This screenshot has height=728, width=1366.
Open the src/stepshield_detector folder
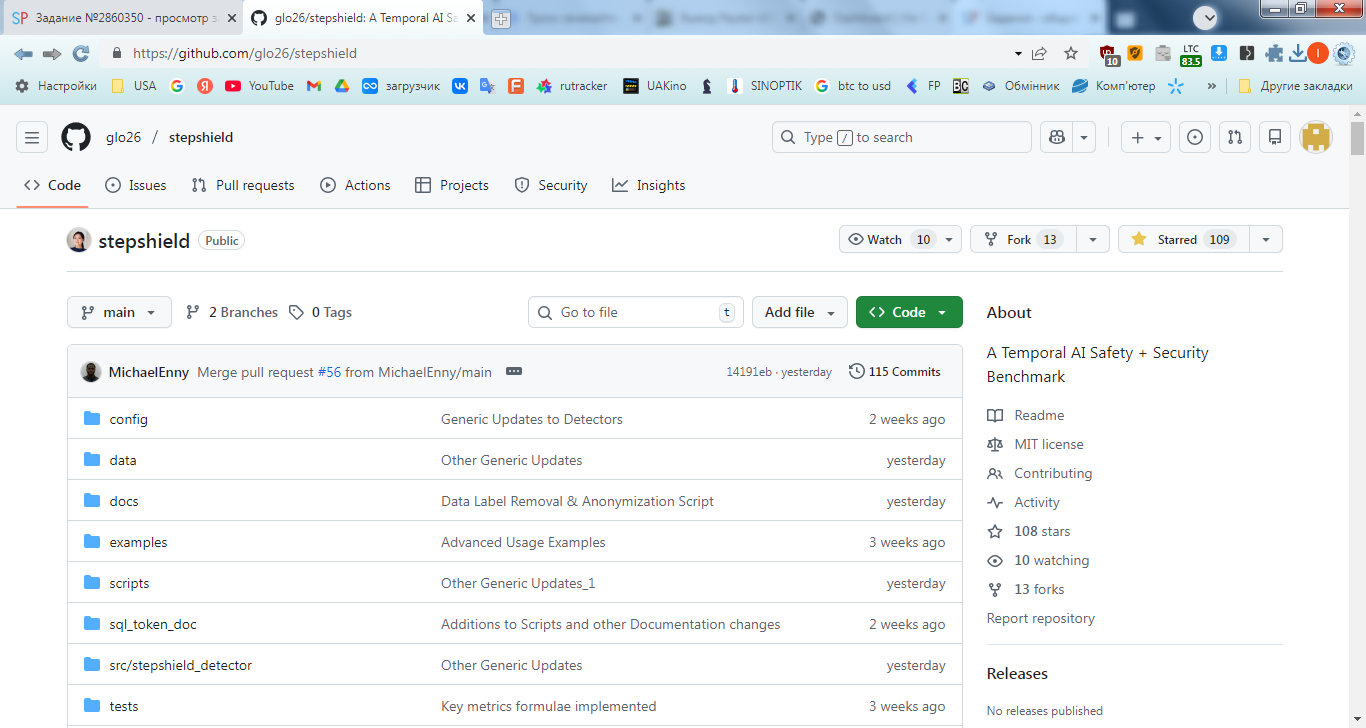[180, 665]
